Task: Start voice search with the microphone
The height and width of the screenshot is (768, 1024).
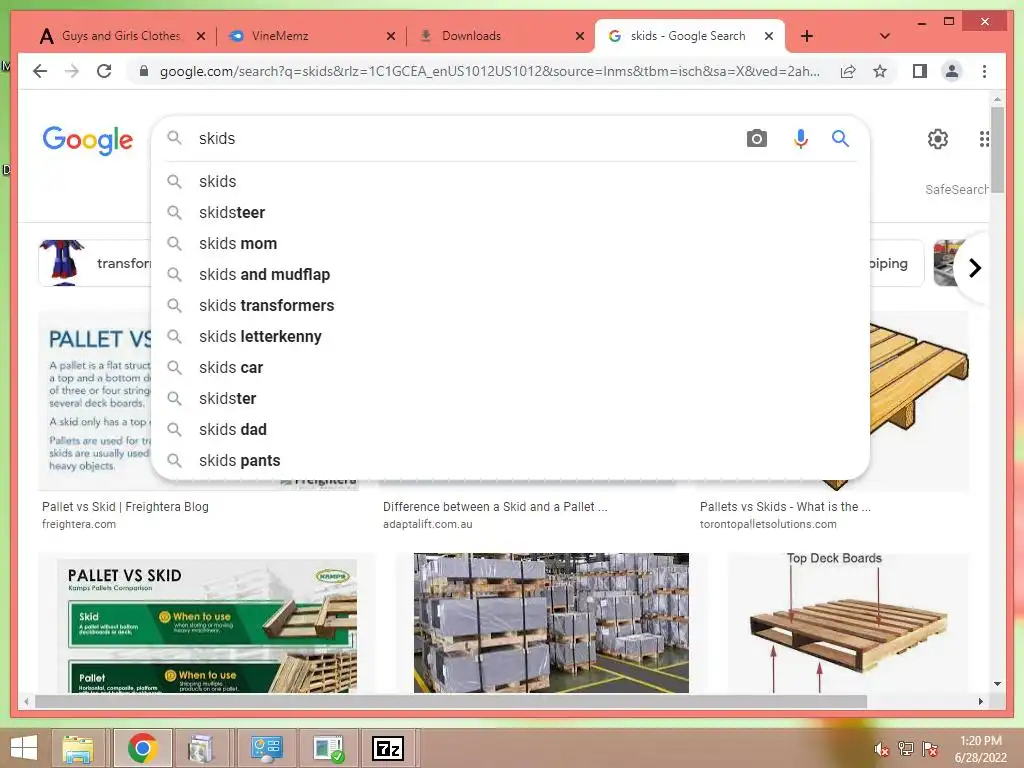Action: [801, 138]
